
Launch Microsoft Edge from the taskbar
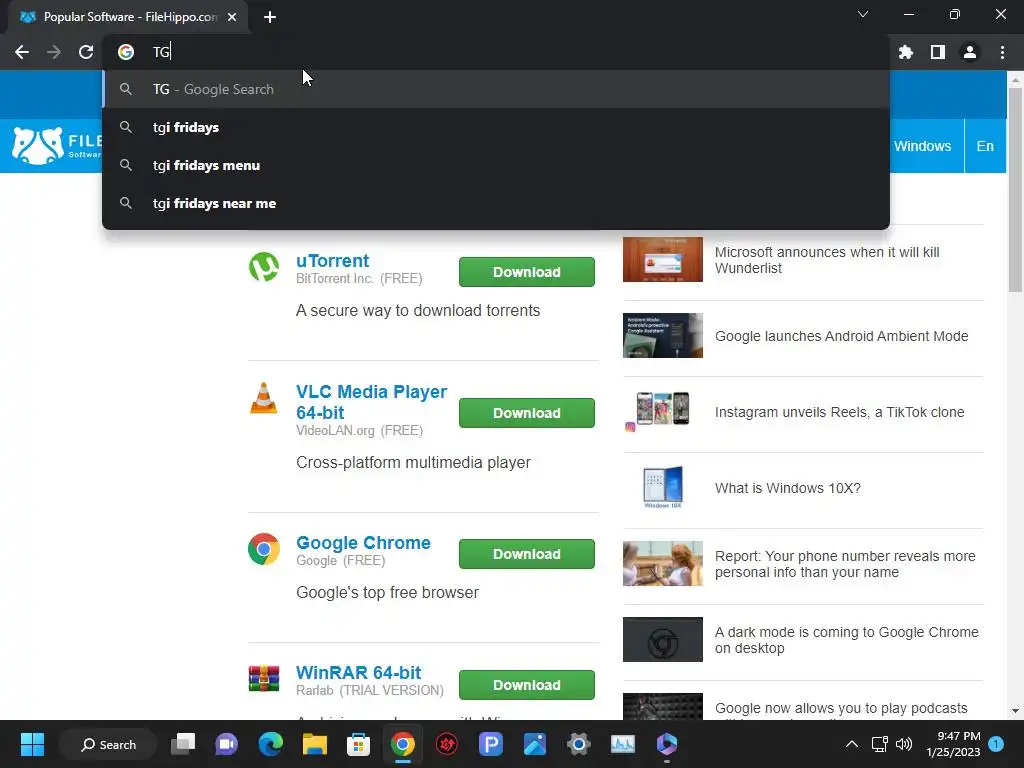pyautogui.click(x=270, y=744)
